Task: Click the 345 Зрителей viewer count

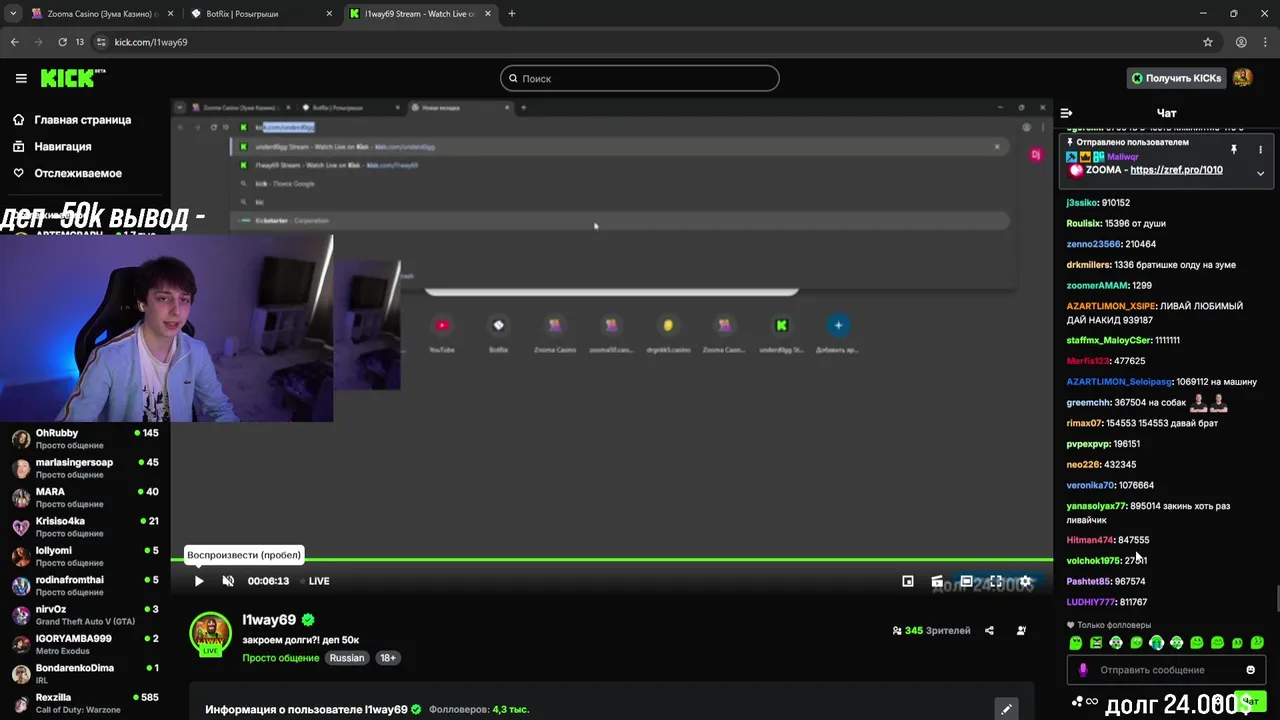Action: point(931,631)
